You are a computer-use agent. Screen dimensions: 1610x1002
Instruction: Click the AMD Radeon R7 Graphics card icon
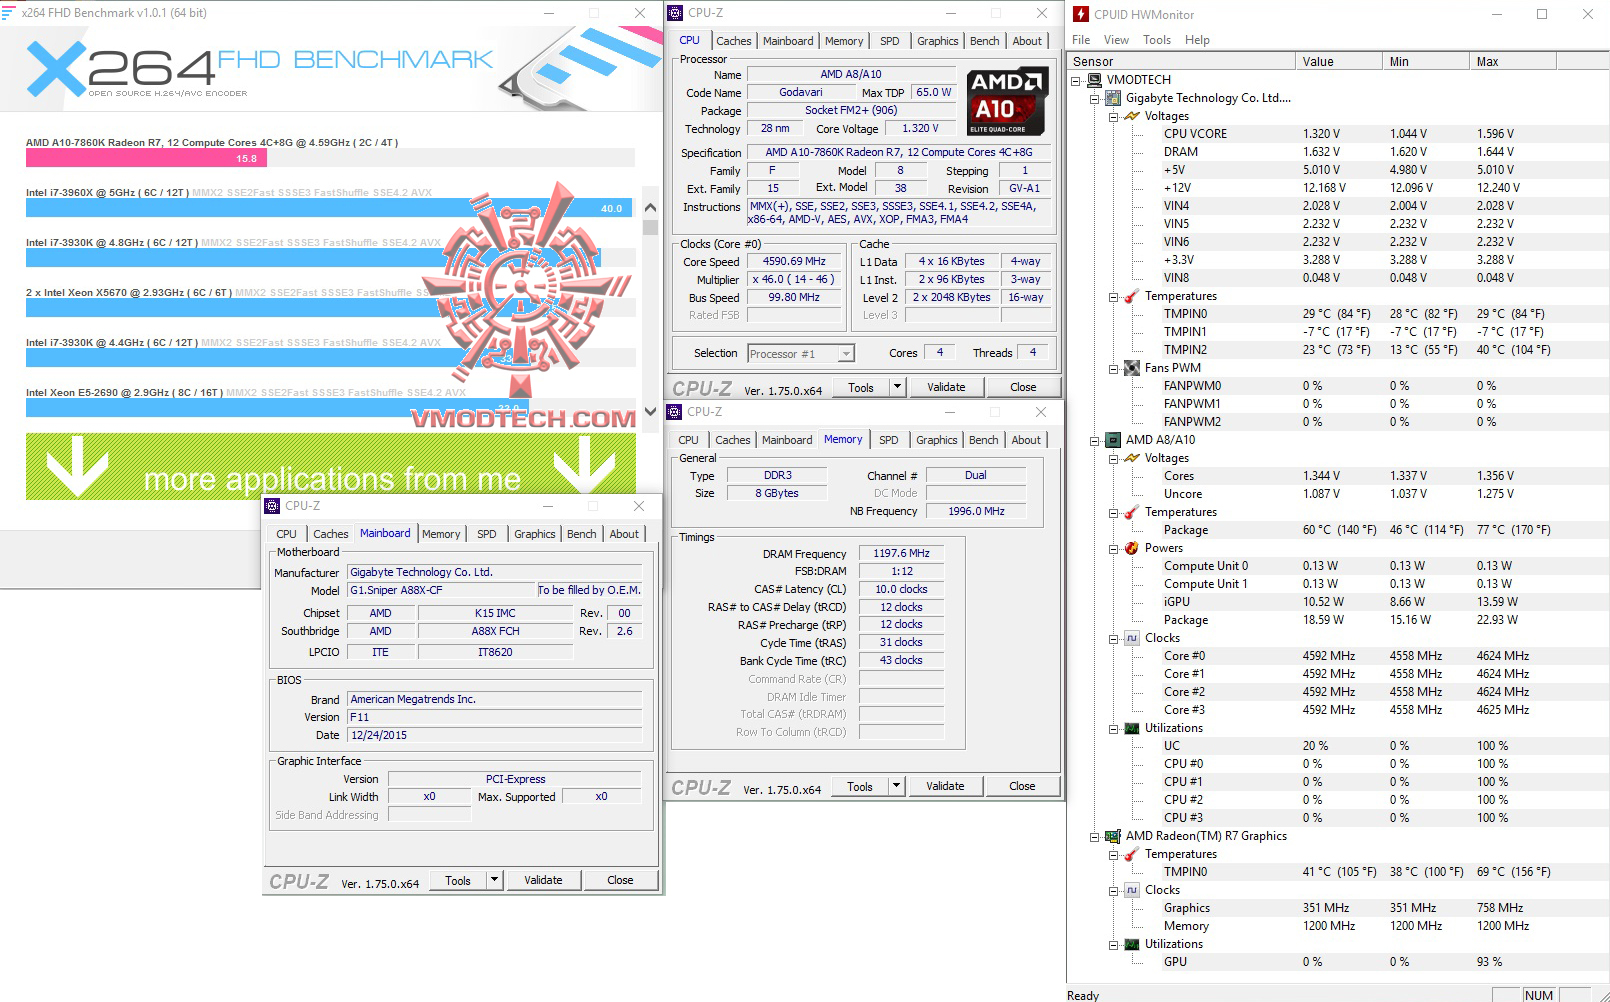tap(1113, 836)
